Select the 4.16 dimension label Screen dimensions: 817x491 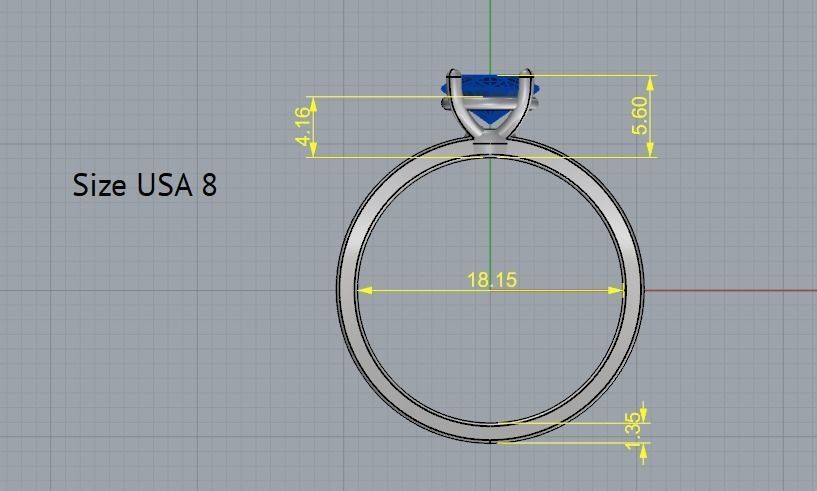303,126
